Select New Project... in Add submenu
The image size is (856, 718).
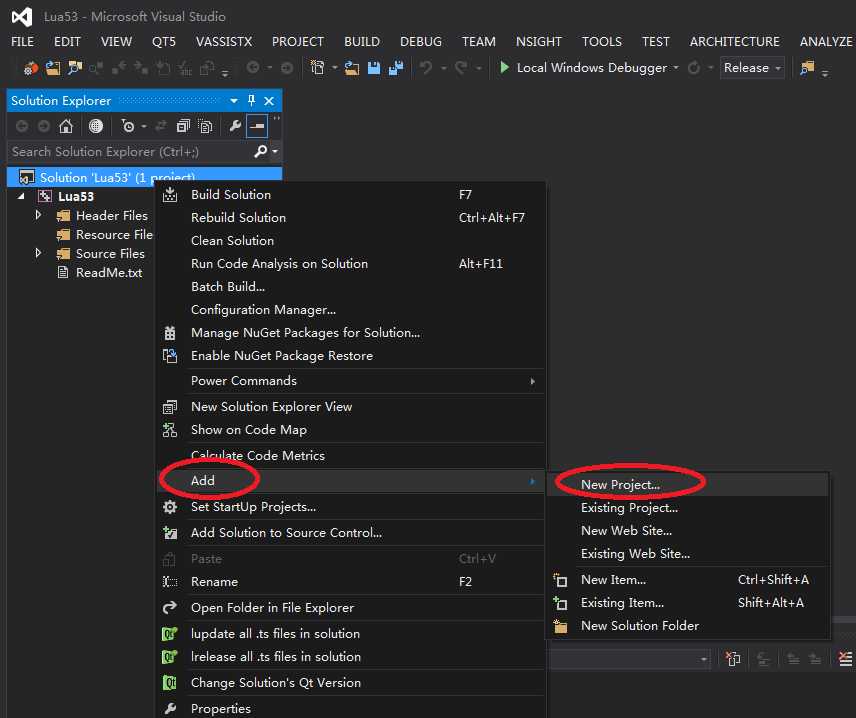[x=688, y=485]
